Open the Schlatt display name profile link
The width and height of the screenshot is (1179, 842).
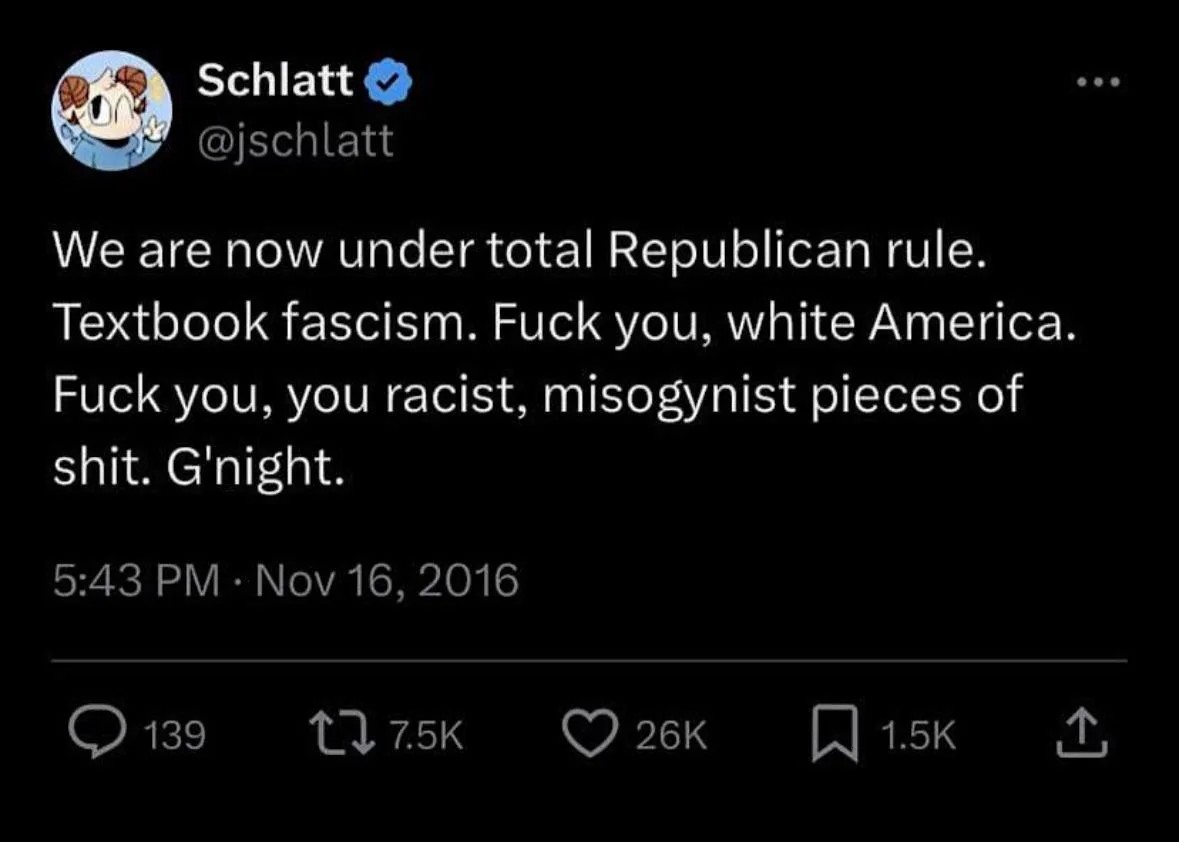click(x=275, y=80)
